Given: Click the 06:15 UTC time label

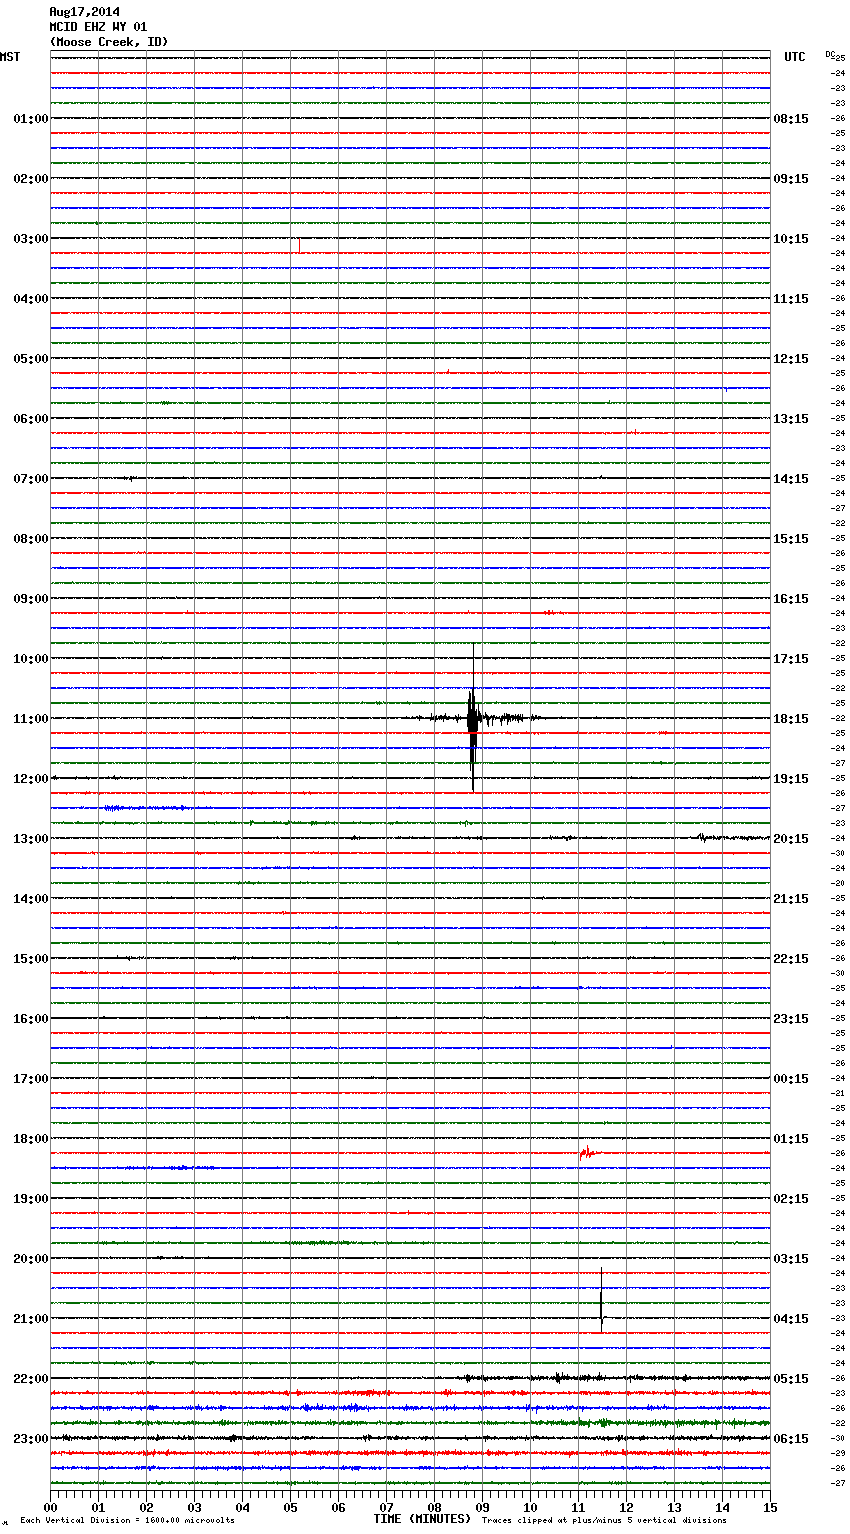Looking at the screenshot, I should pyautogui.click(x=791, y=1439).
